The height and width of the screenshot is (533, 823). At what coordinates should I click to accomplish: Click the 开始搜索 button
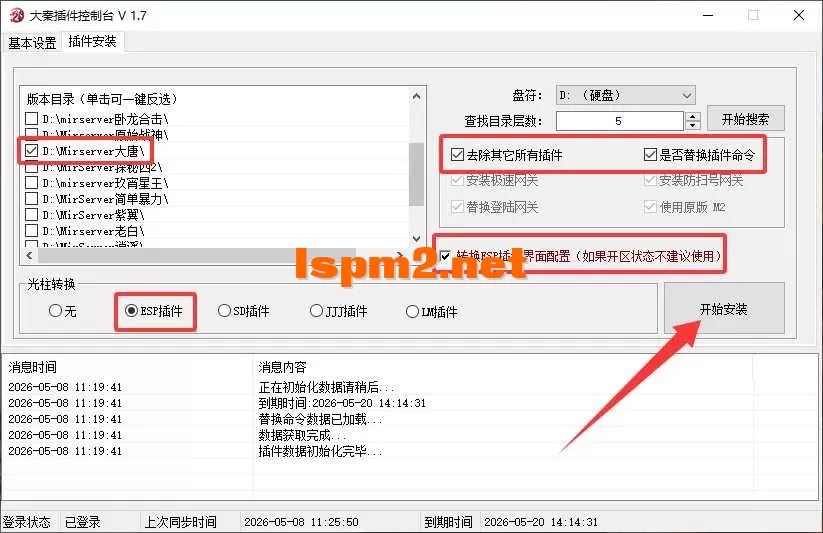pos(745,119)
